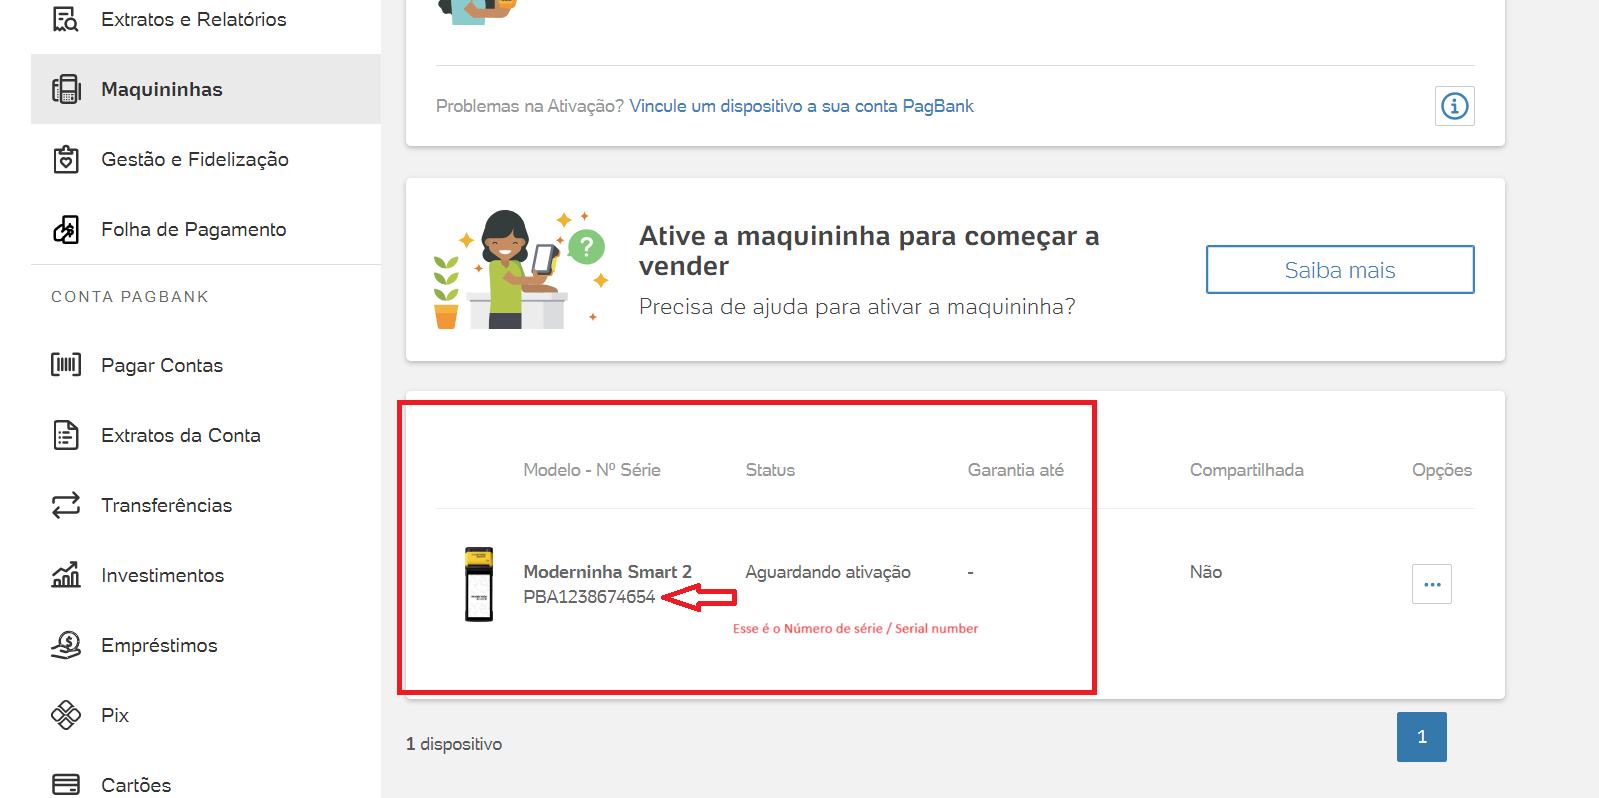
Task: Click Vincule um dispositivo a sua conta PagBank link
Action: (x=801, y=106)
